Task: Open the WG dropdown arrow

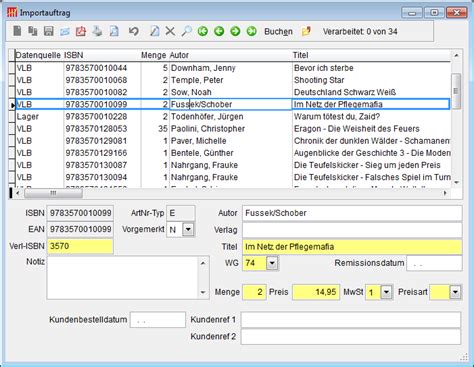Action: 272,263
